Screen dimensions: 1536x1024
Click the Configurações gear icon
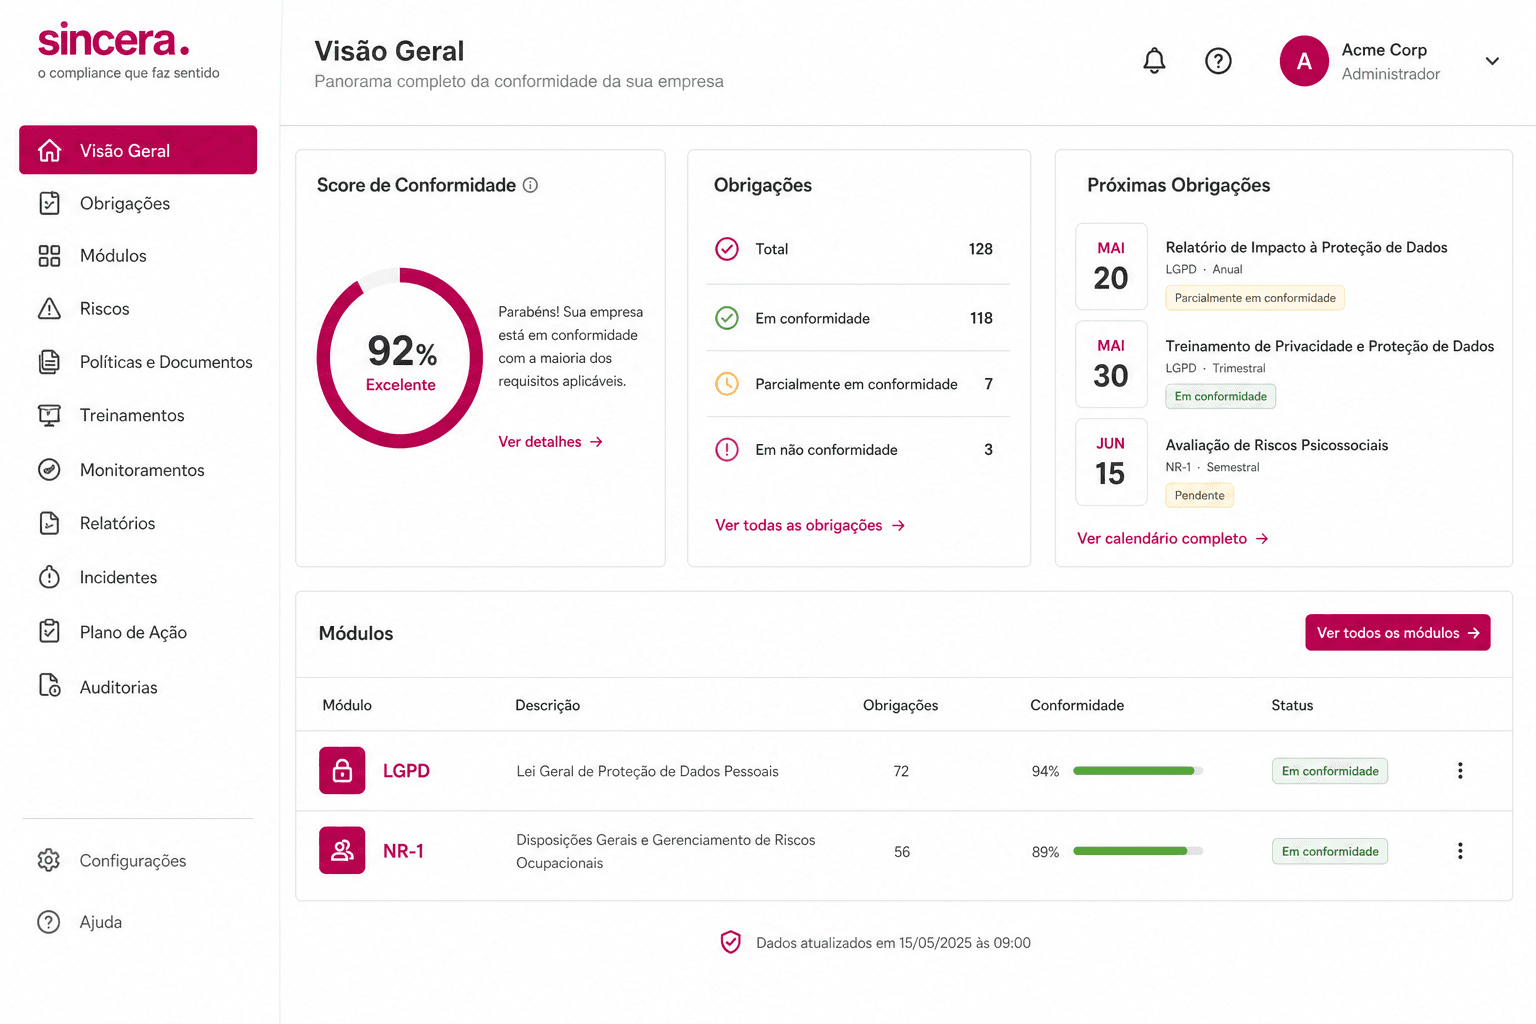pos(49,860)
